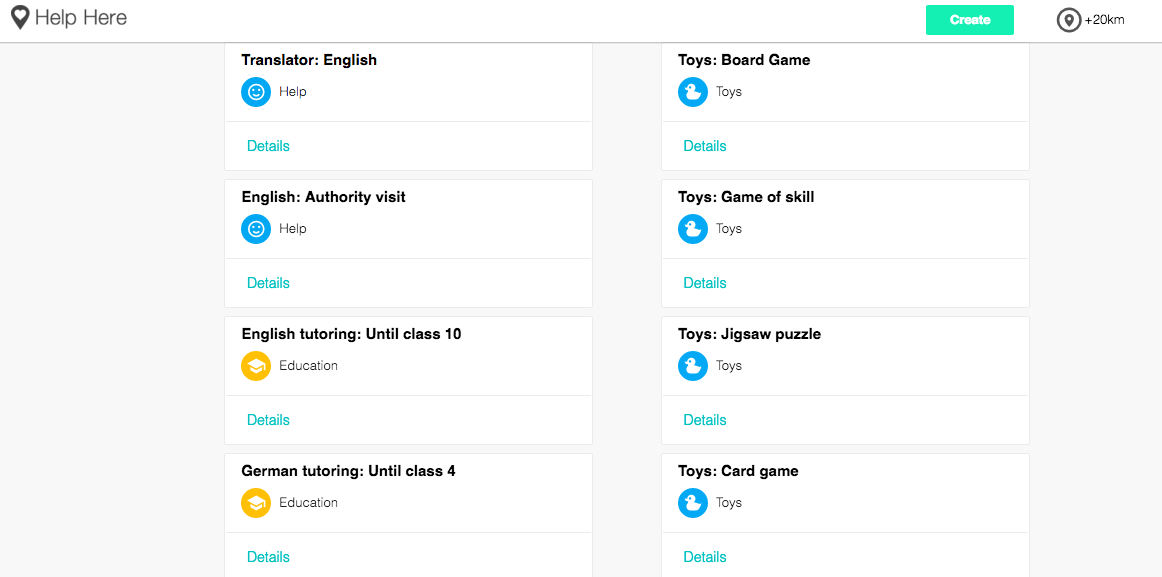Screen dimensions: 1162x577
Task: Open Details for Toys: Card game
Action: (x=705, y=557)
